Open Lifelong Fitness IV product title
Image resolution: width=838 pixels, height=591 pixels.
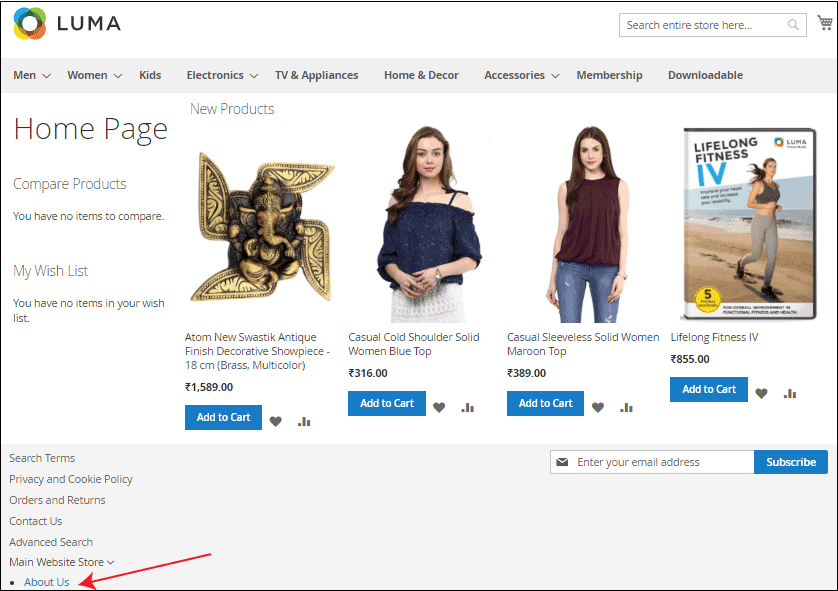(x=715, y=337)
